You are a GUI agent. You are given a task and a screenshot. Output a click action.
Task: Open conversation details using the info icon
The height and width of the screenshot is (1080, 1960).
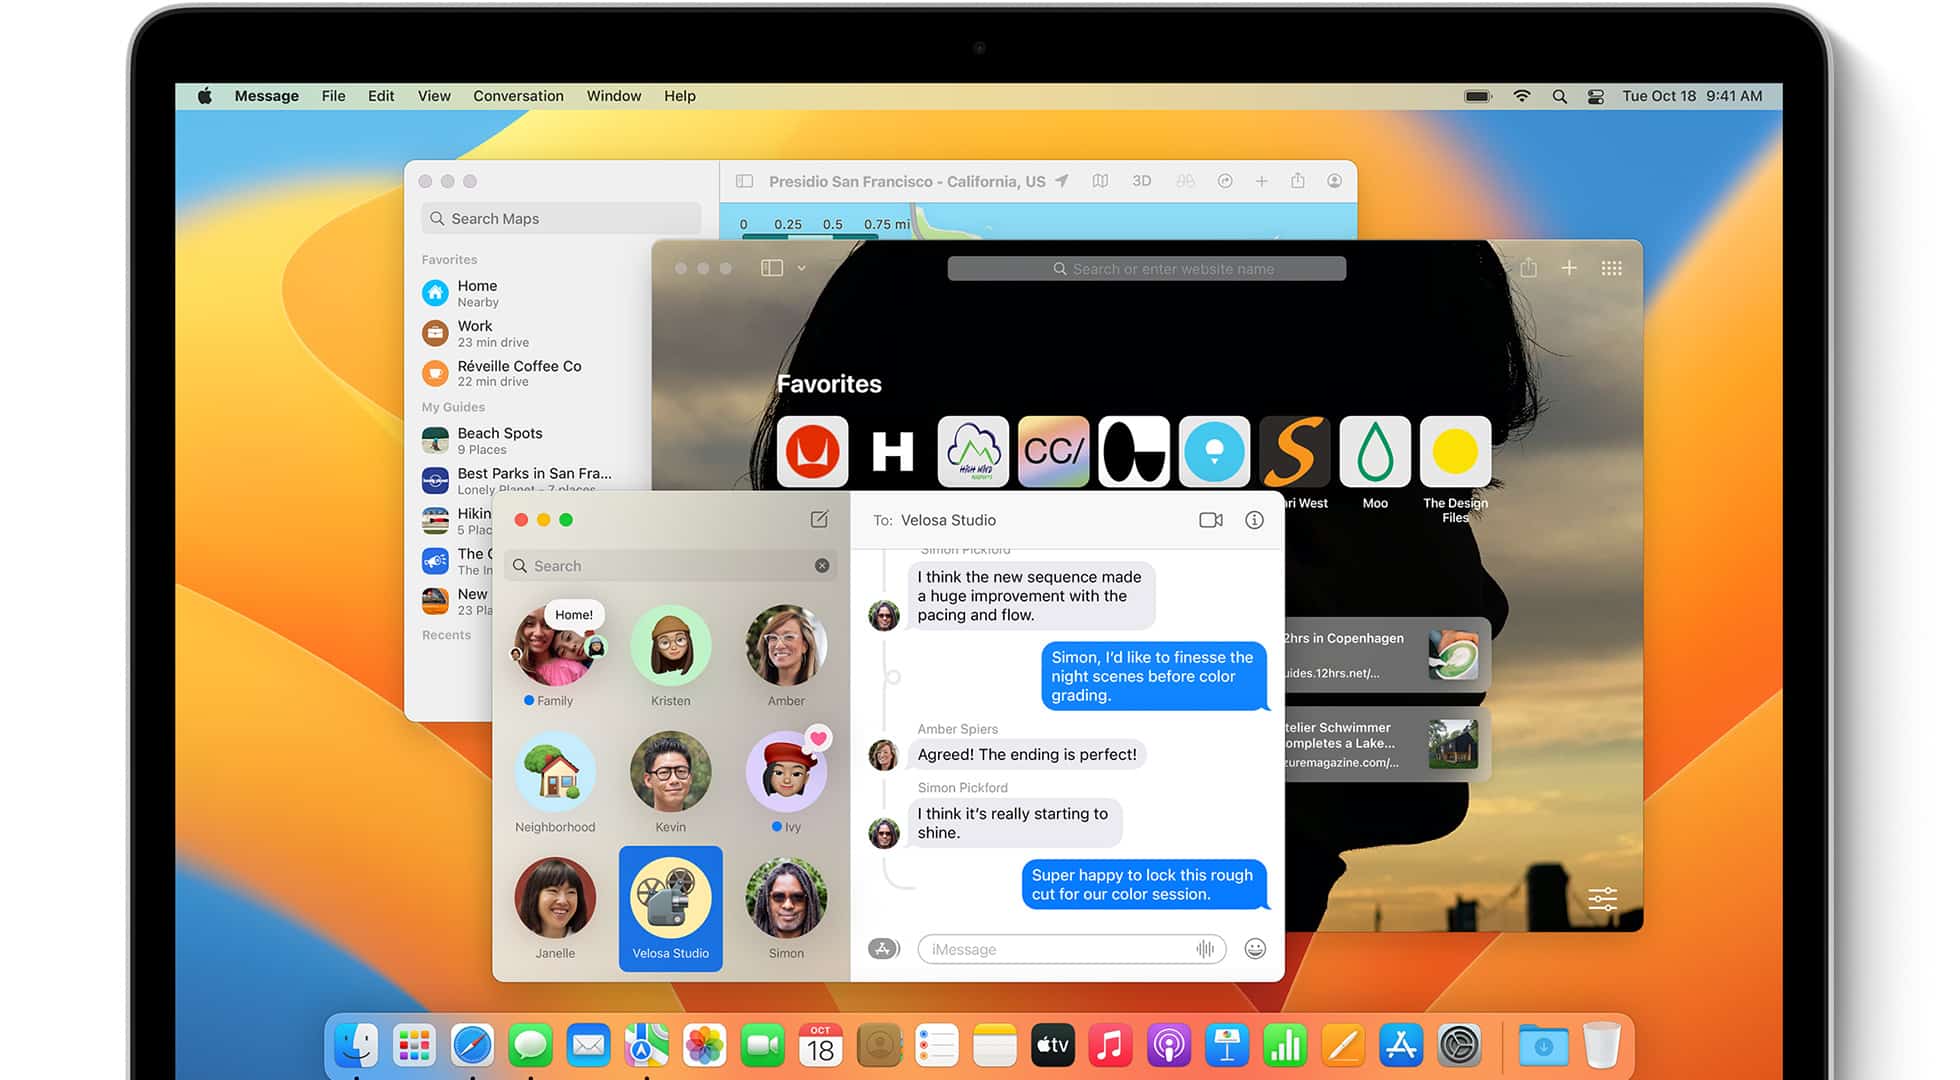1254,520
